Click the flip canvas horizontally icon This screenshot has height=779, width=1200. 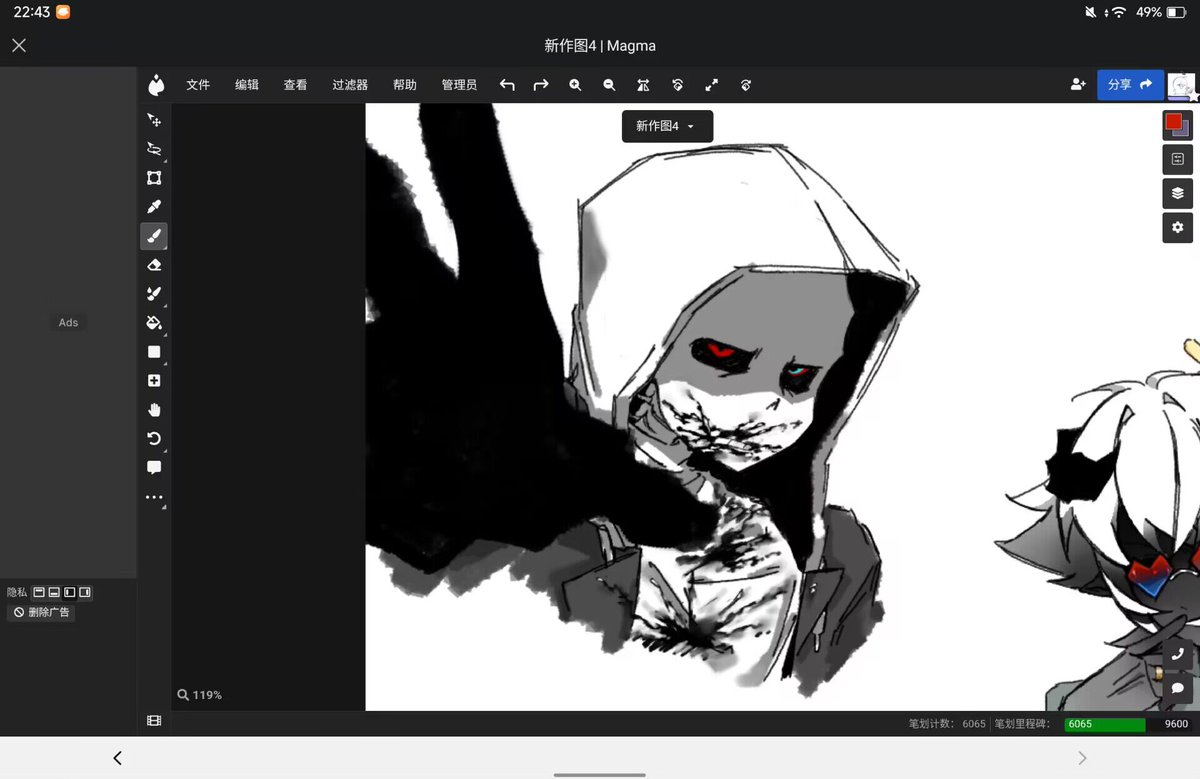pos(643,85)
